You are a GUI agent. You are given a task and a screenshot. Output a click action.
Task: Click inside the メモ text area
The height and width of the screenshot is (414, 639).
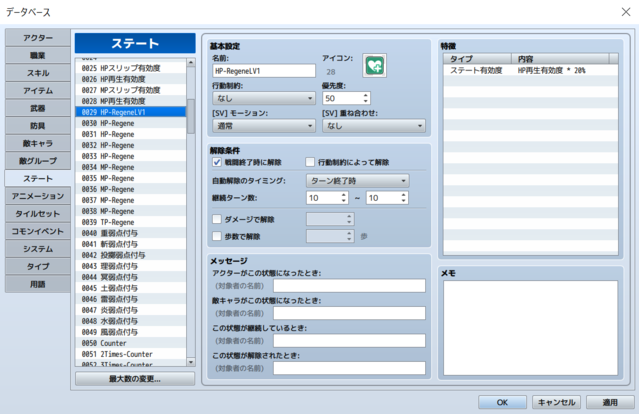[x=531, y=328]
